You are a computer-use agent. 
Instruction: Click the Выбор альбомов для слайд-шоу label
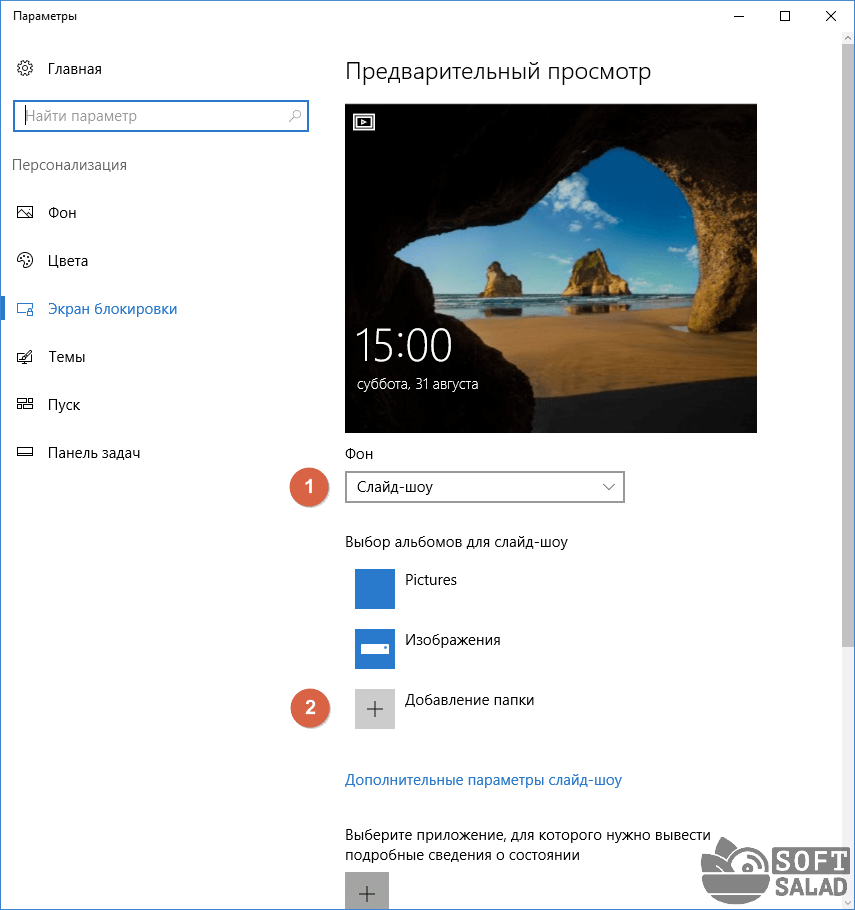point(456,542)
